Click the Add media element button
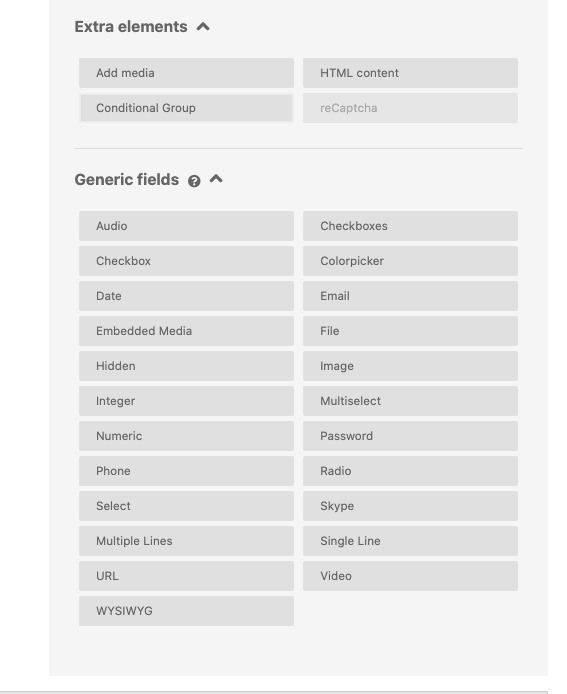 [x=186, y=73]
